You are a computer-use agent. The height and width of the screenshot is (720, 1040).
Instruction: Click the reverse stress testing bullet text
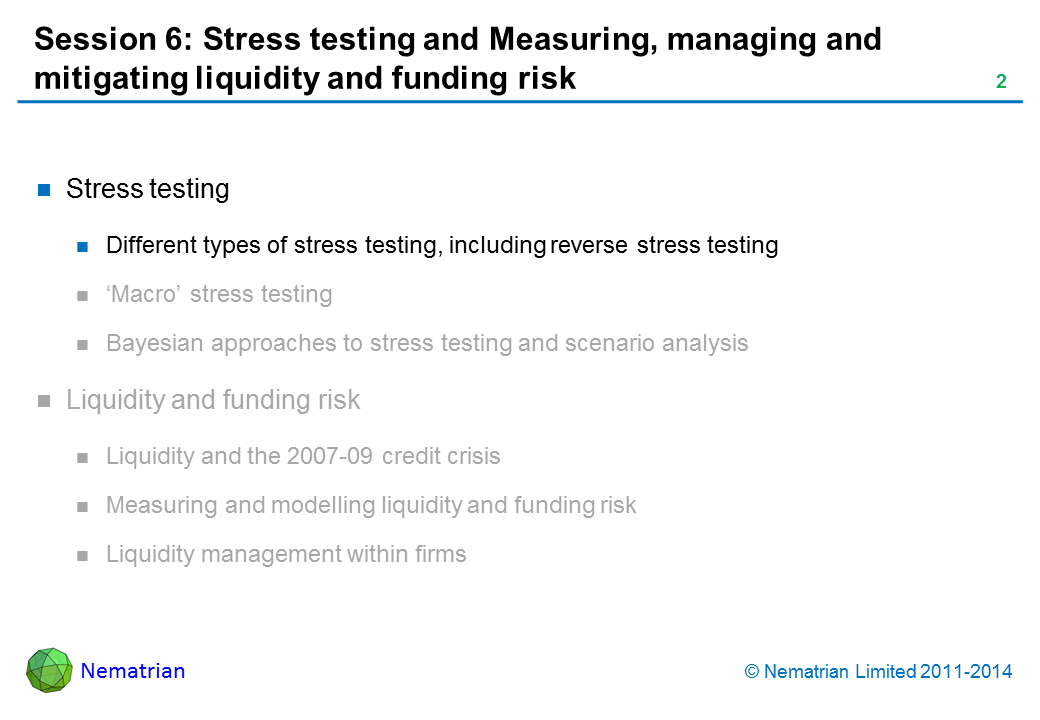442,245
